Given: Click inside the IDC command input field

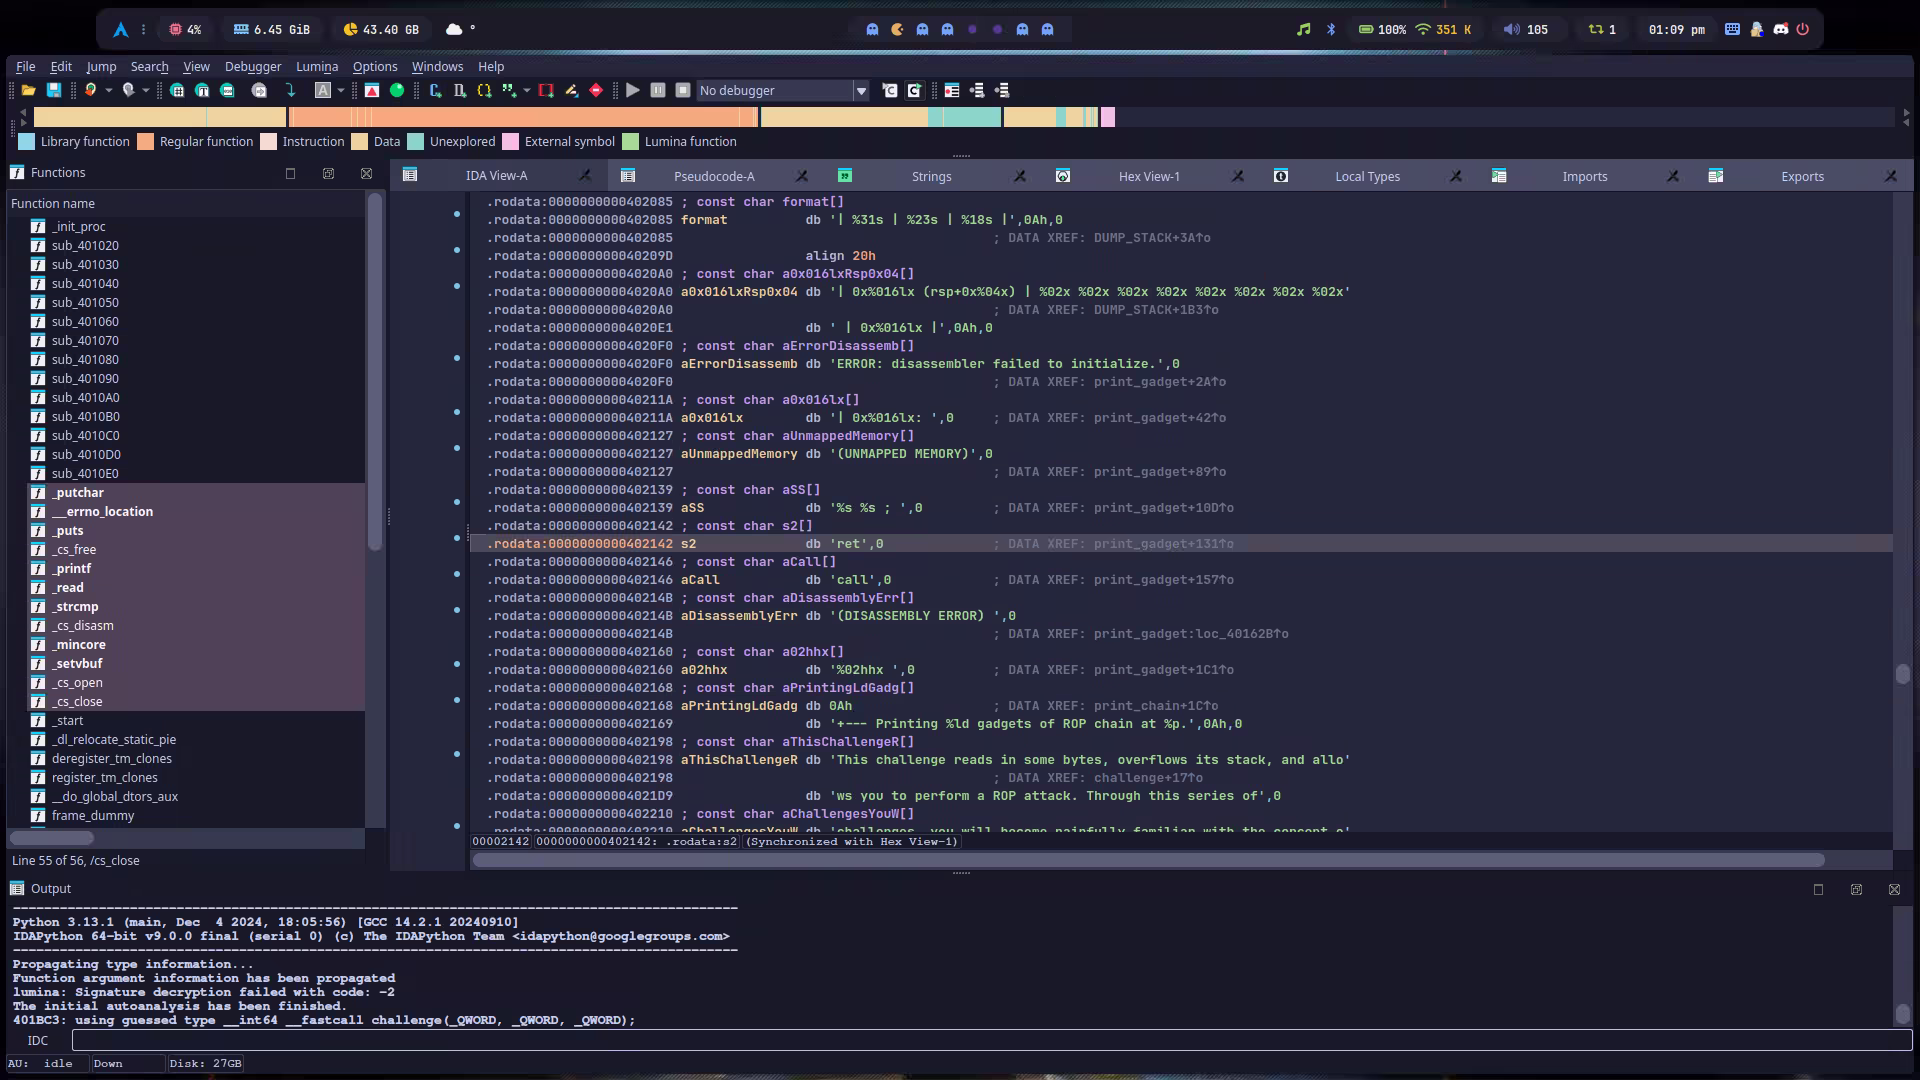Looking at the screenshot, I should click(x=990, y=1040).
